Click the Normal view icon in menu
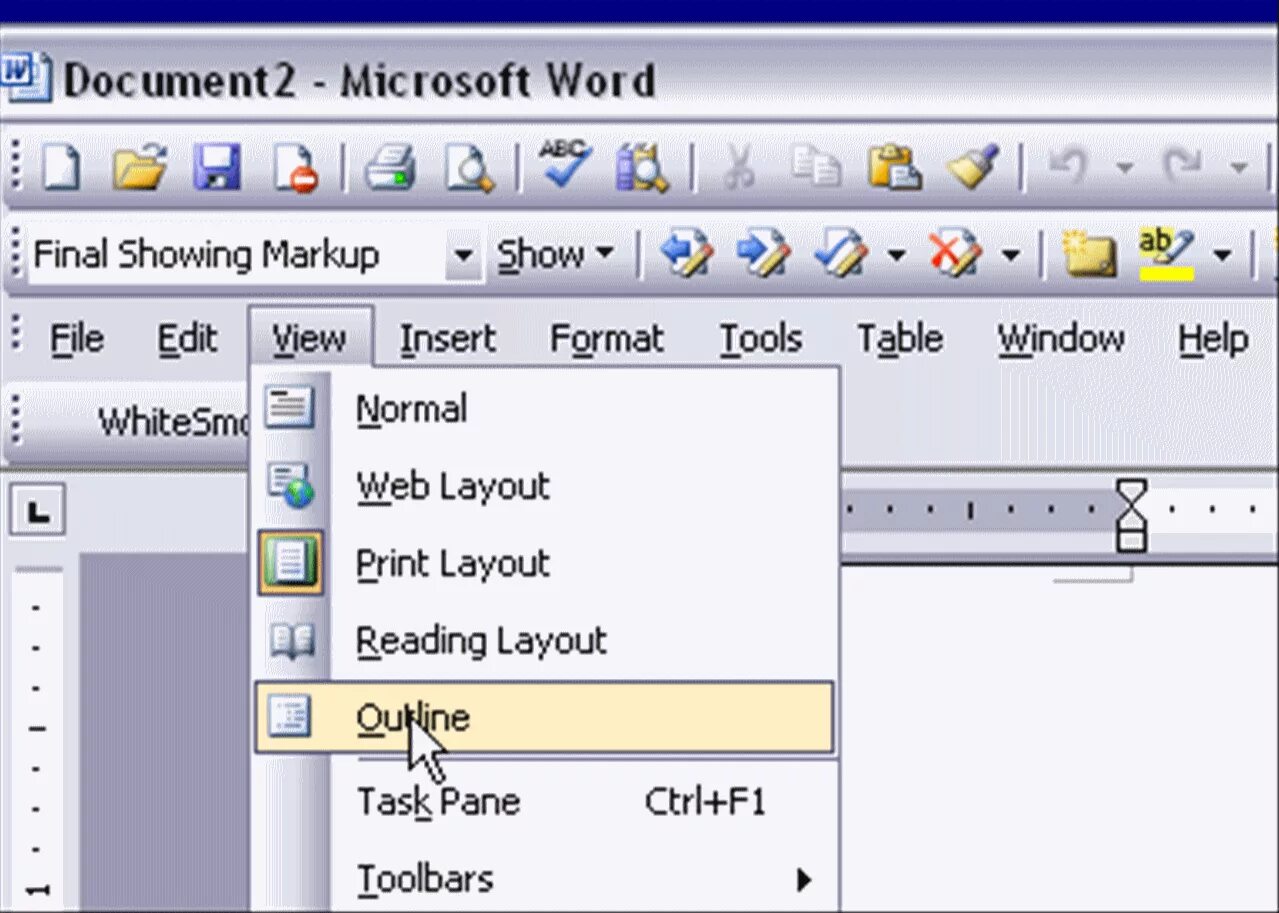This screenshot has height=913, width=1279. pos(290,408)
